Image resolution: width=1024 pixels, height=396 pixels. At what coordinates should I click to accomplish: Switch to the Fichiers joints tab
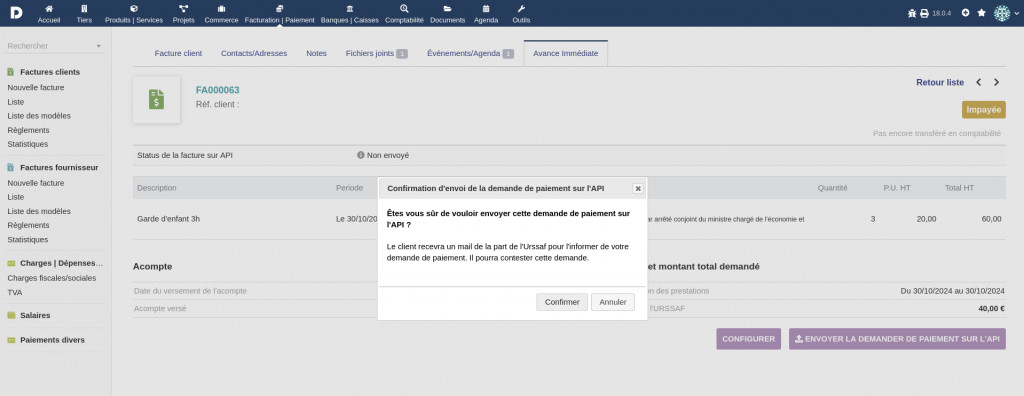pos(377,54)
